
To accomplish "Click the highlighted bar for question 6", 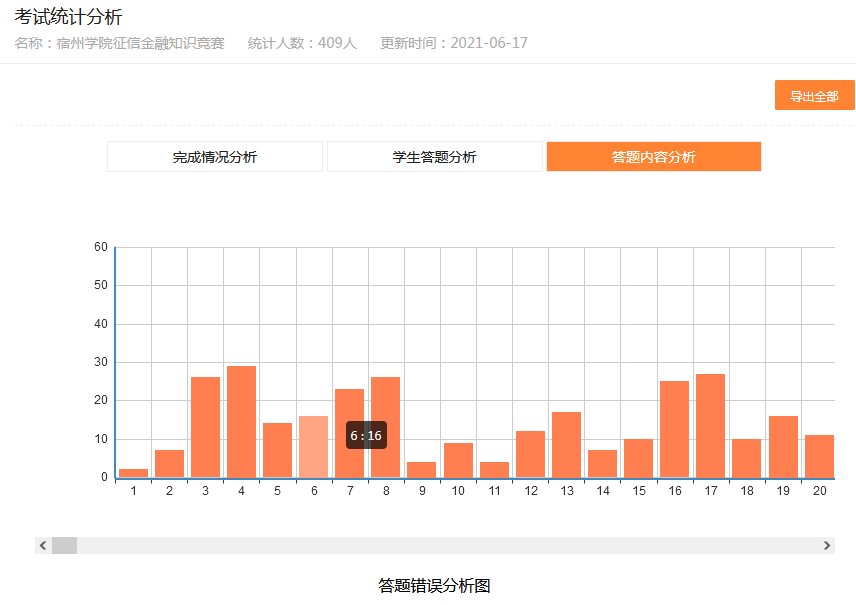I will (x=313, y=447).
